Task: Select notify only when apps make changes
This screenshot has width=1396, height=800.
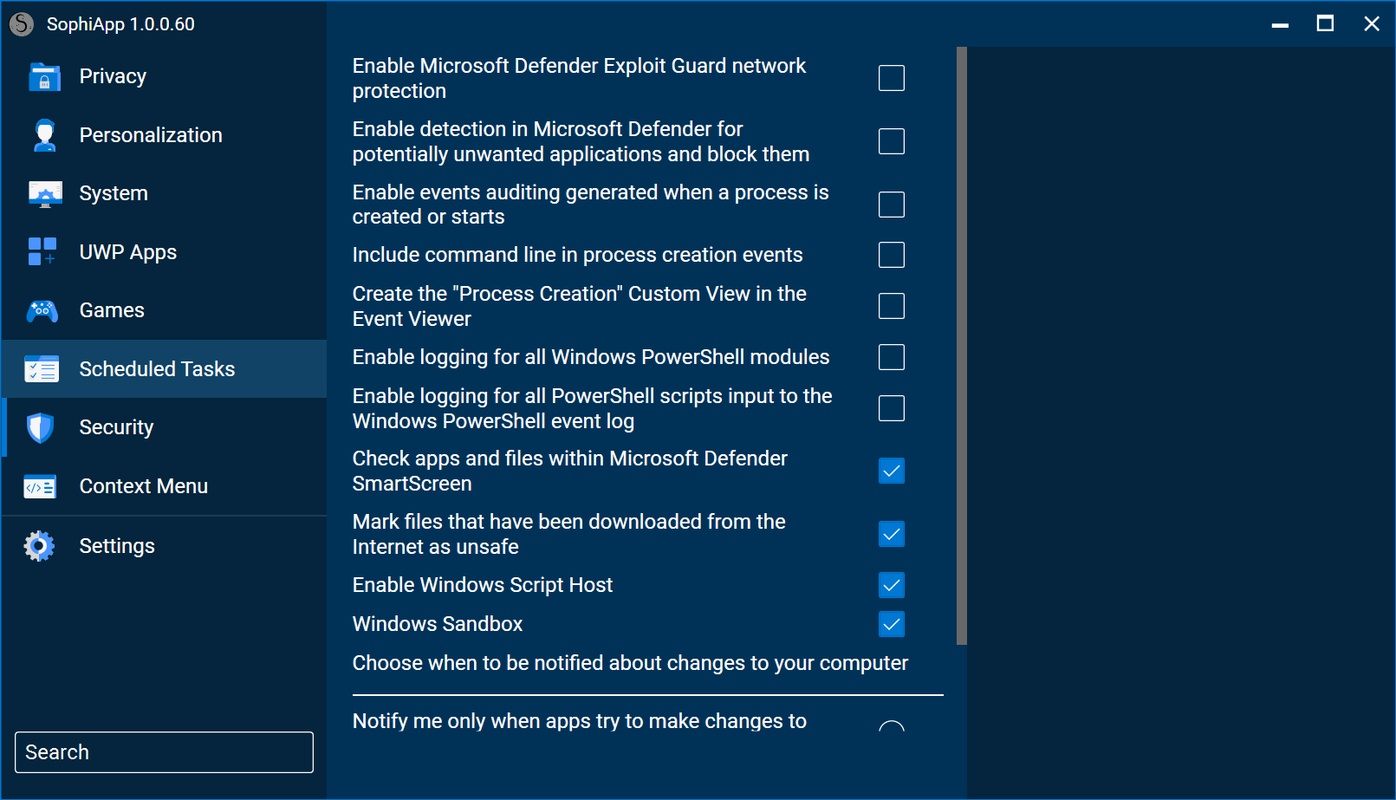Action: [891, 727]
